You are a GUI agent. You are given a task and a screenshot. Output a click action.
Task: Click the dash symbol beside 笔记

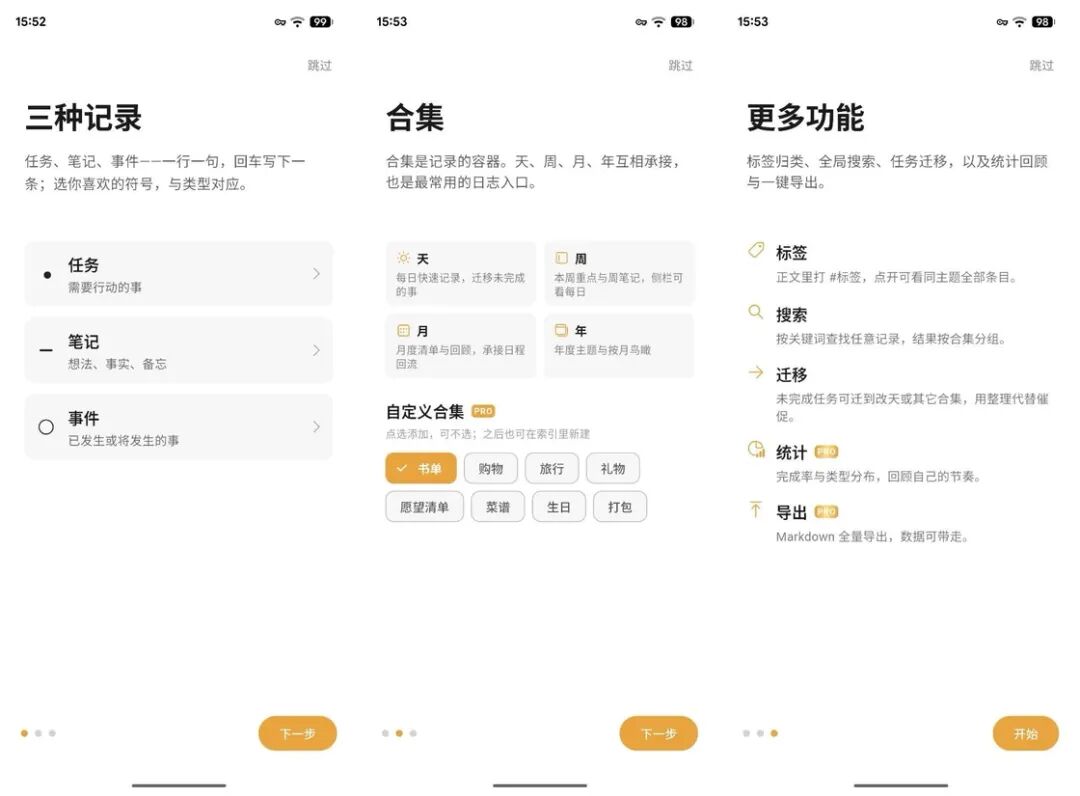(46, 350)
